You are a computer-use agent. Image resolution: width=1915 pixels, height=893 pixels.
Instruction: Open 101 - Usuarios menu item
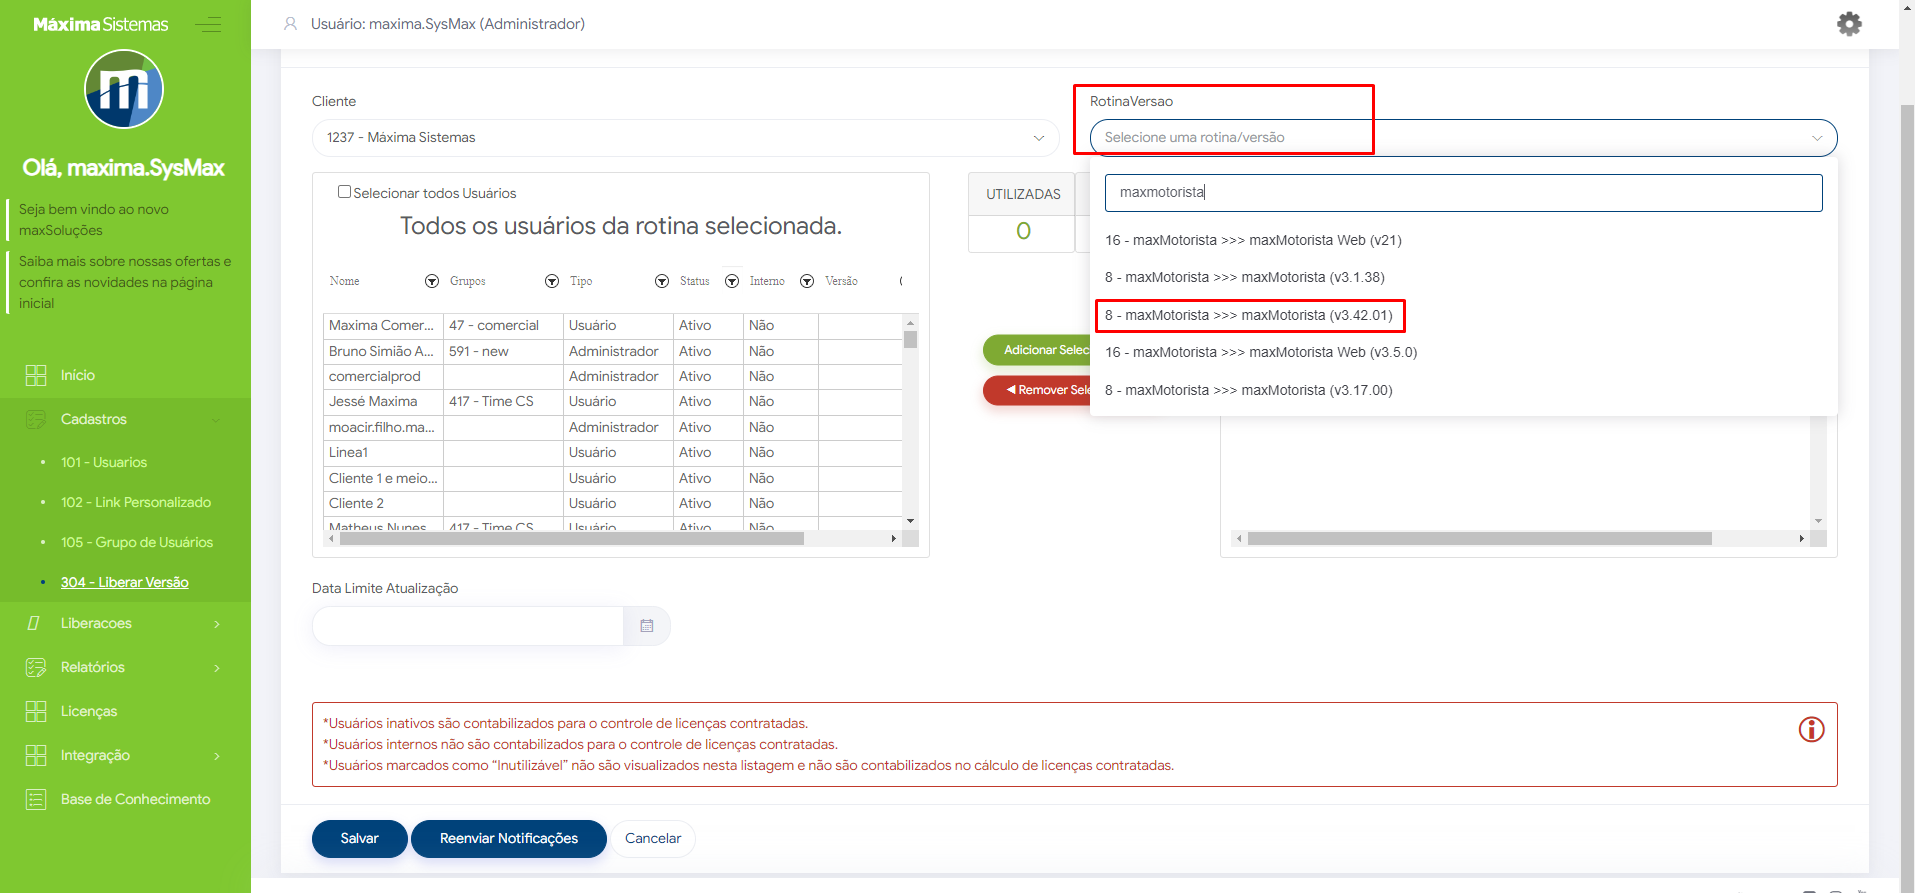(x=104, y=462)
